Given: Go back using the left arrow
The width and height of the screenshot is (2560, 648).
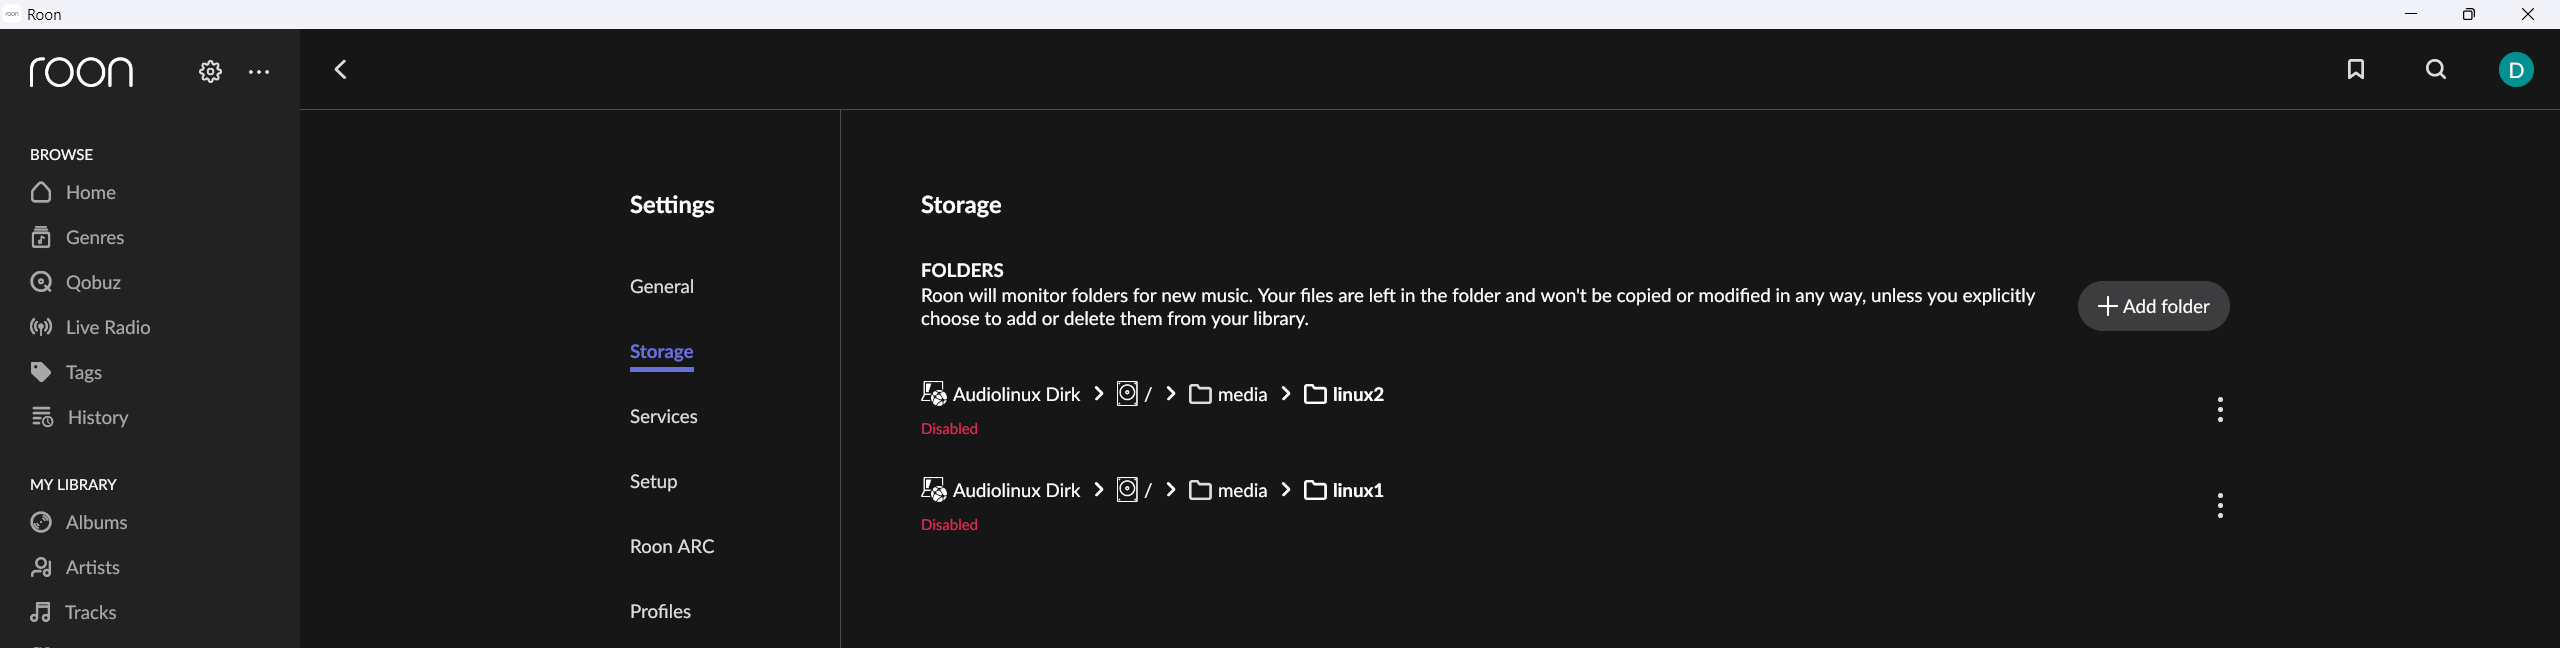Looking at the screenshot, I should click(x=341, y=69).
